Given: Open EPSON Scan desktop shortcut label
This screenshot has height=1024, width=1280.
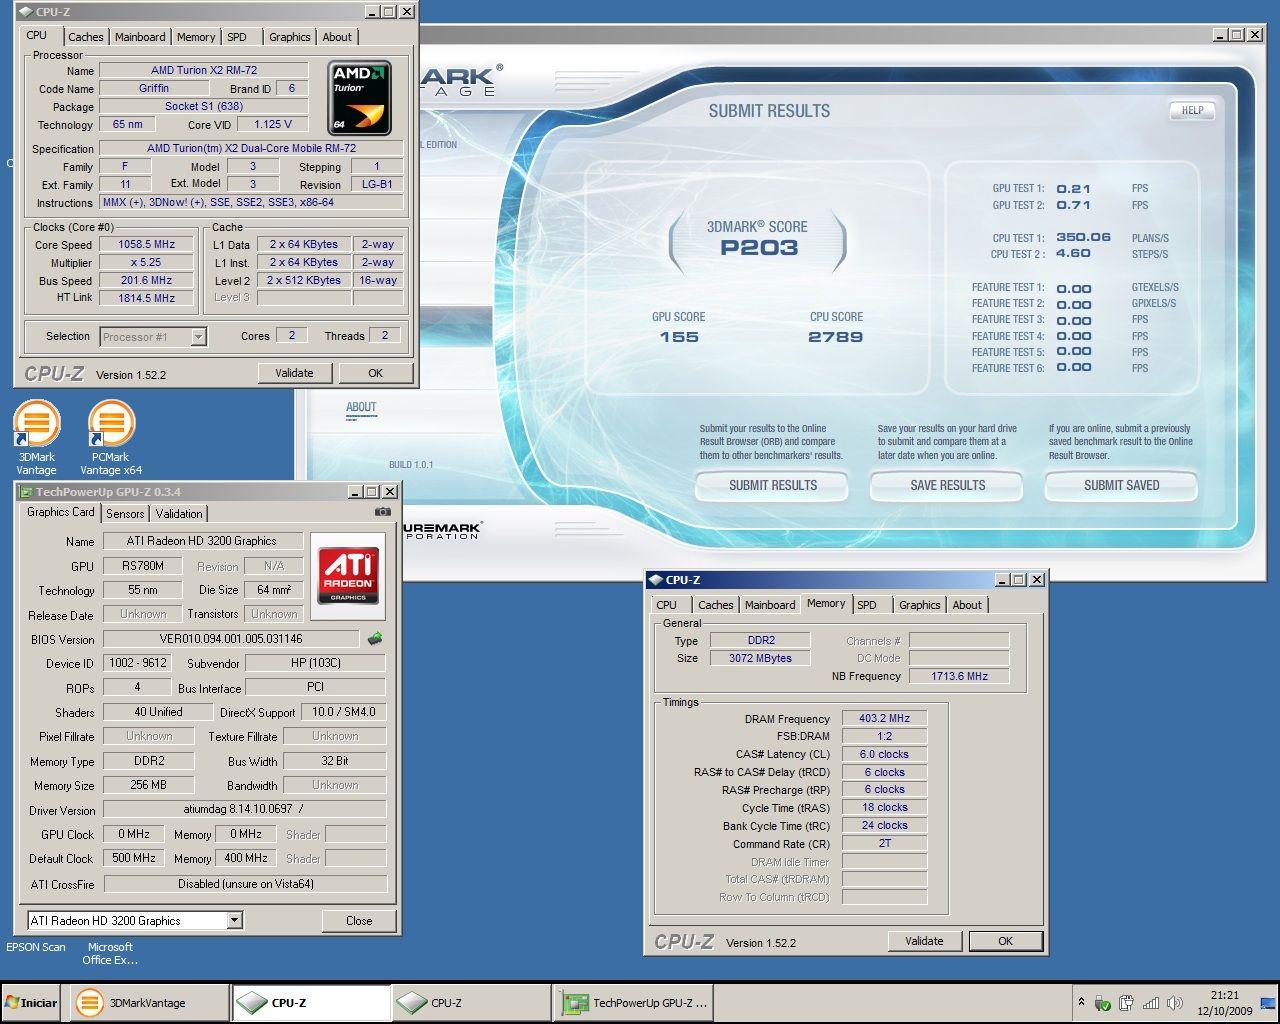Looking at the screenshot, I should [x=36, y=947].
